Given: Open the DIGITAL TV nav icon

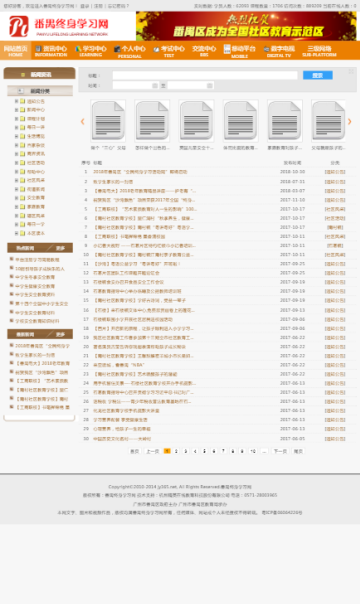Looking at the screenshot, I should click(x=266, y=49).
